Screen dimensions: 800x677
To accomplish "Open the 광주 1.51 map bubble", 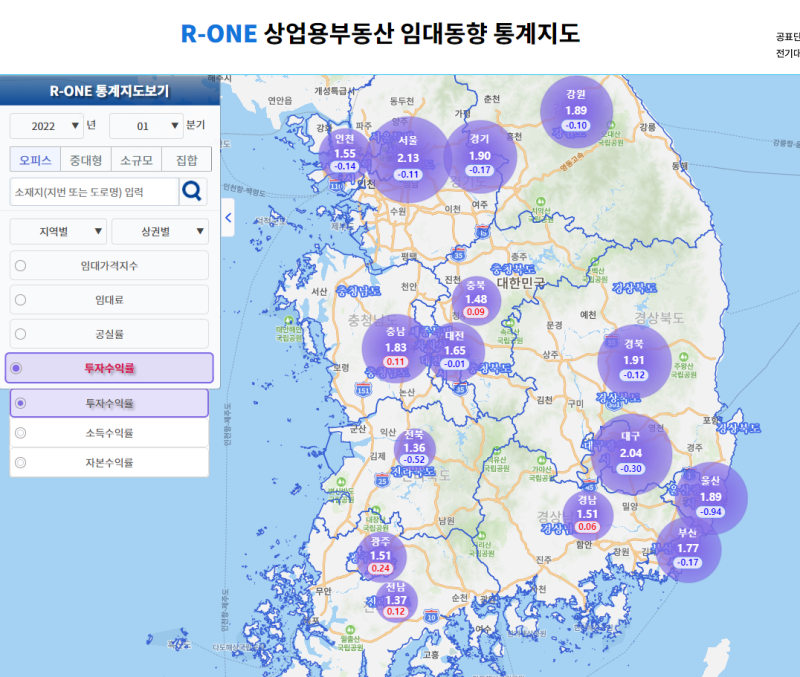I will (380, 556).
